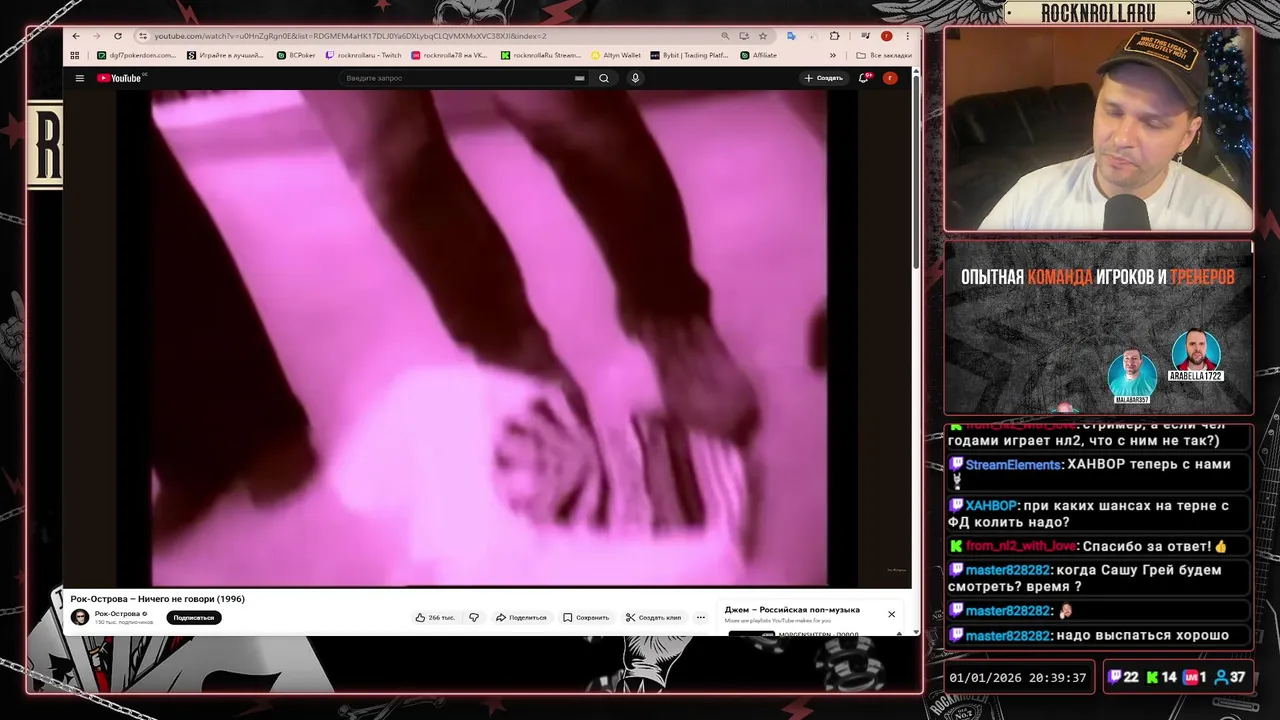Viewport: 1280px width, 720px height.
Task: Open the YouTube hamburger guide menu
Action: [80, 78]
